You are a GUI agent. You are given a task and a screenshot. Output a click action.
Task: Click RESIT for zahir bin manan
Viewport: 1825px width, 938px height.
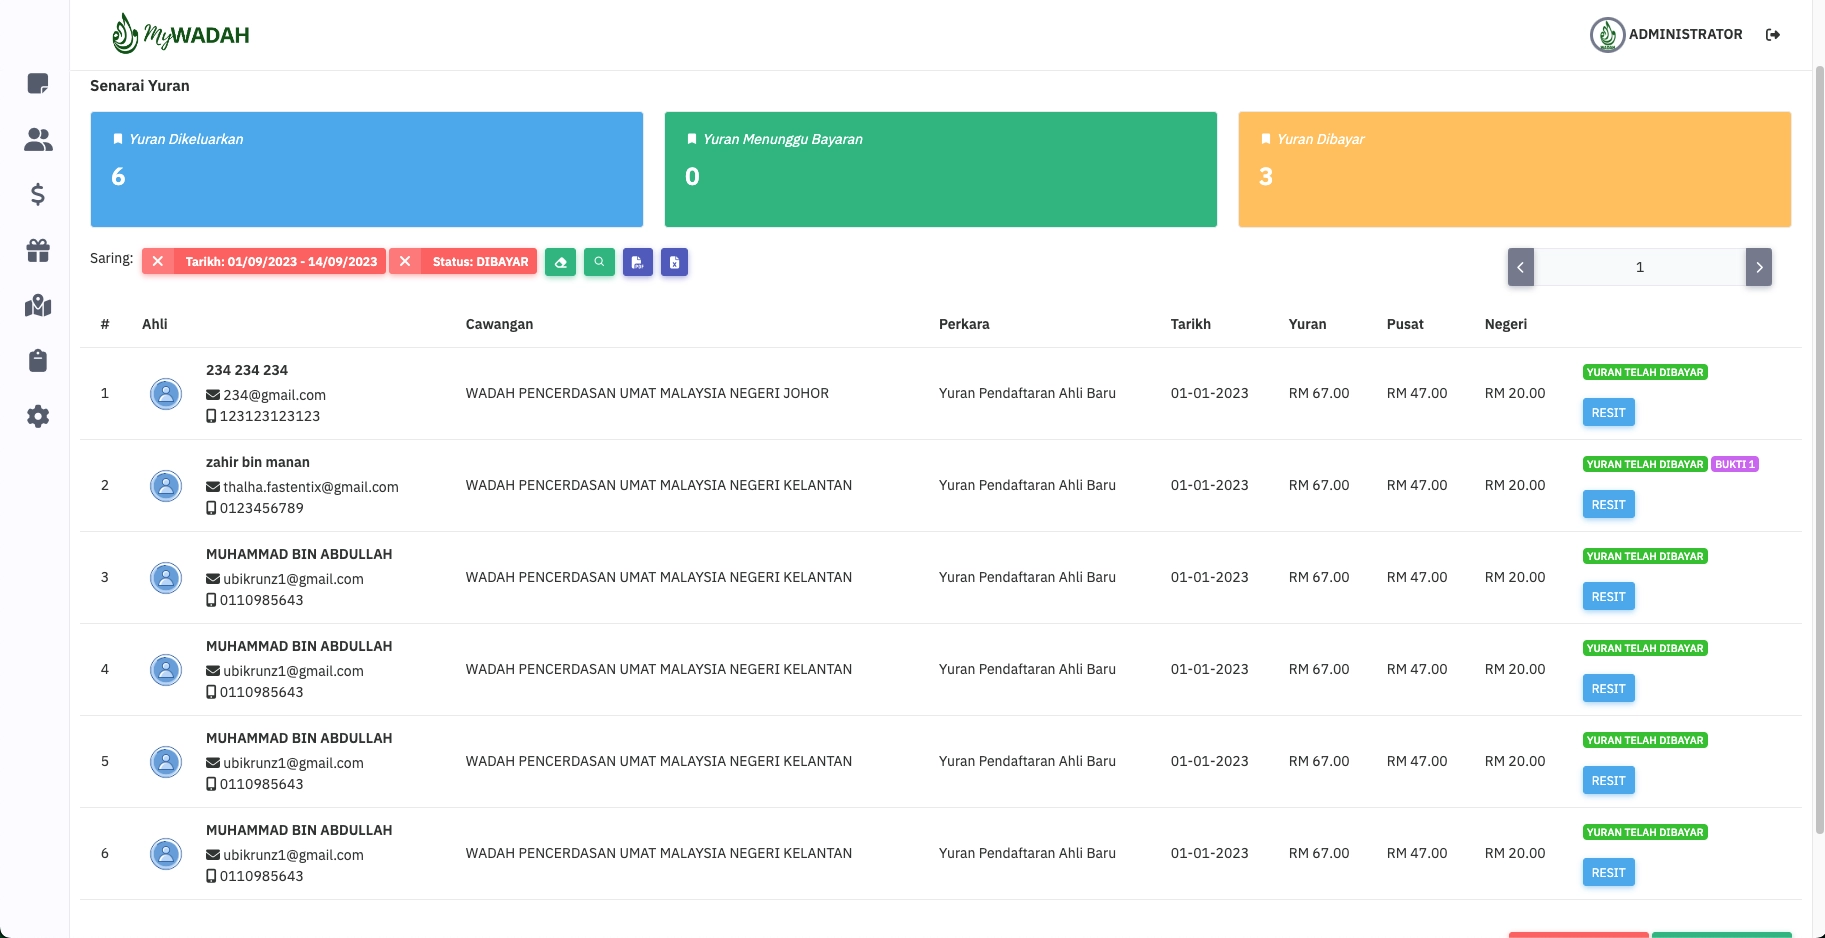1608,505
